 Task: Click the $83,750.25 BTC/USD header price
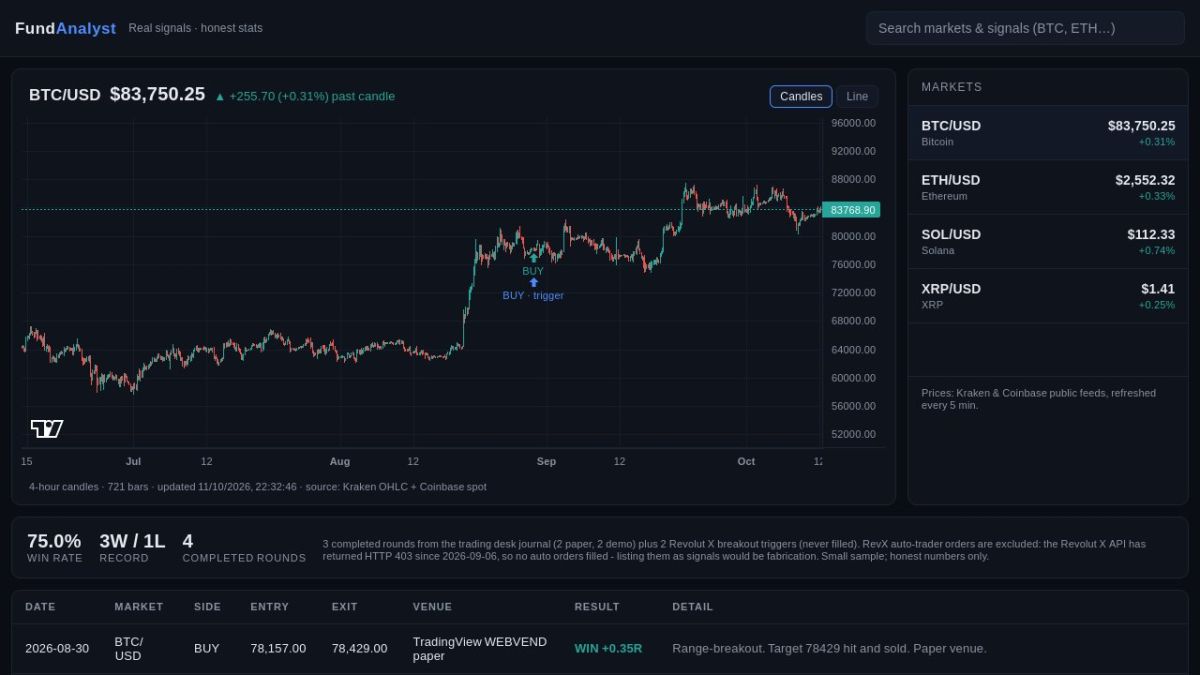click(x=157, y=94)
